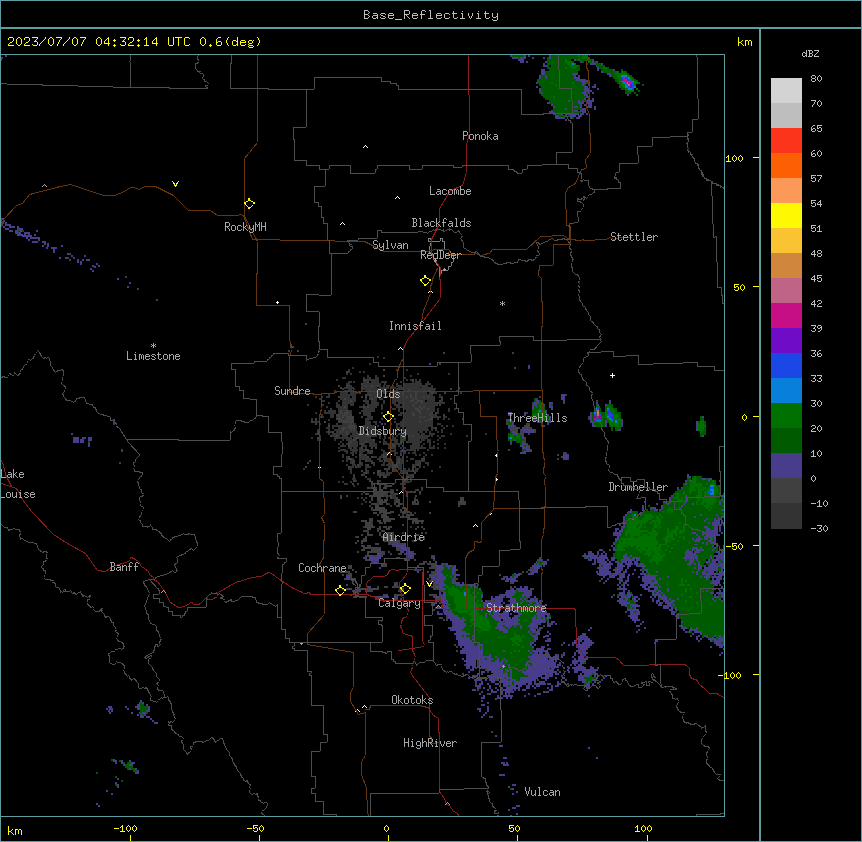
Task: Click the yellow diamond marker at Olds
Action: click(389, 417)
